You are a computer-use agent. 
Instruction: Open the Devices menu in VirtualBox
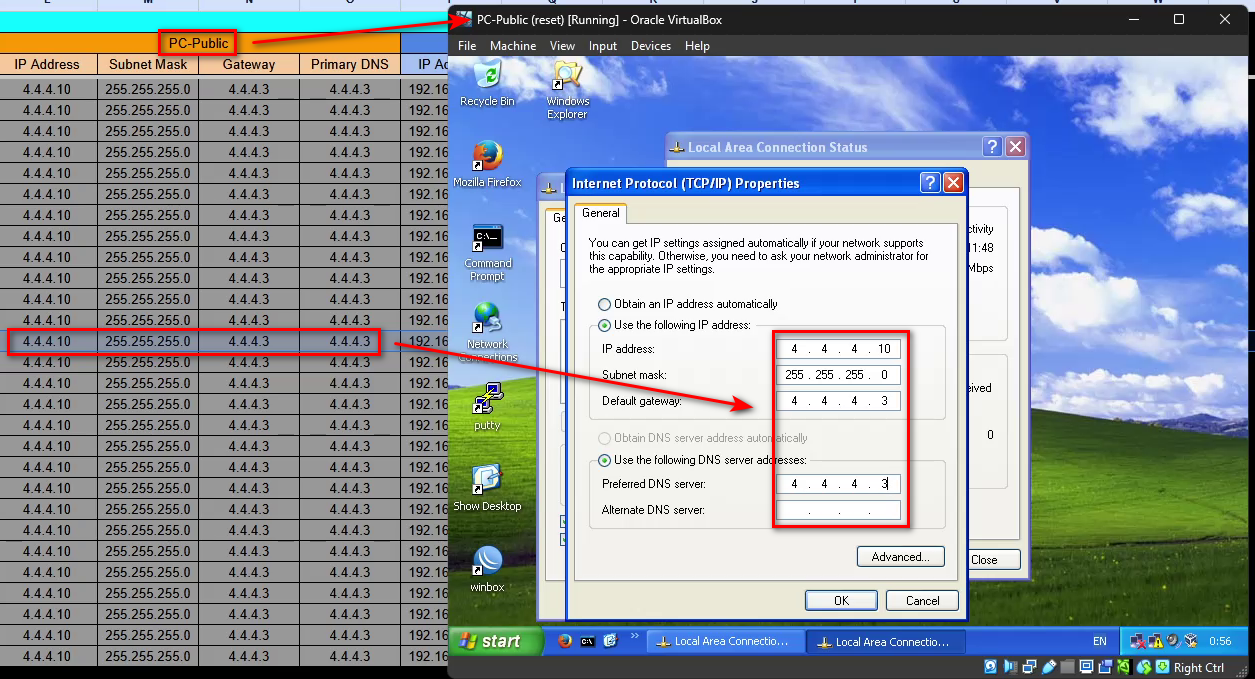point(651,46)
